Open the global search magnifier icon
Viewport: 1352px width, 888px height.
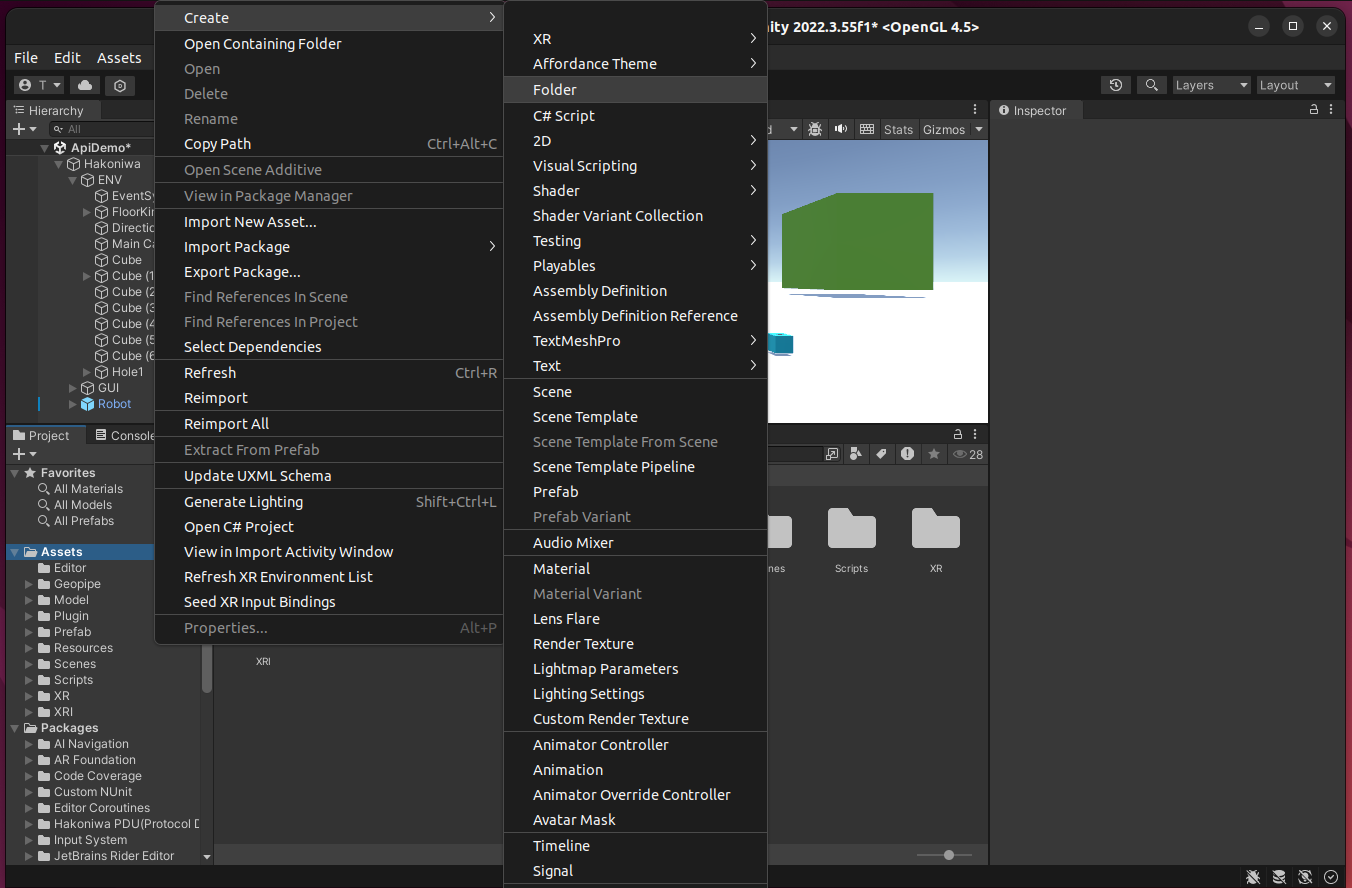[x=1152, y=86]
